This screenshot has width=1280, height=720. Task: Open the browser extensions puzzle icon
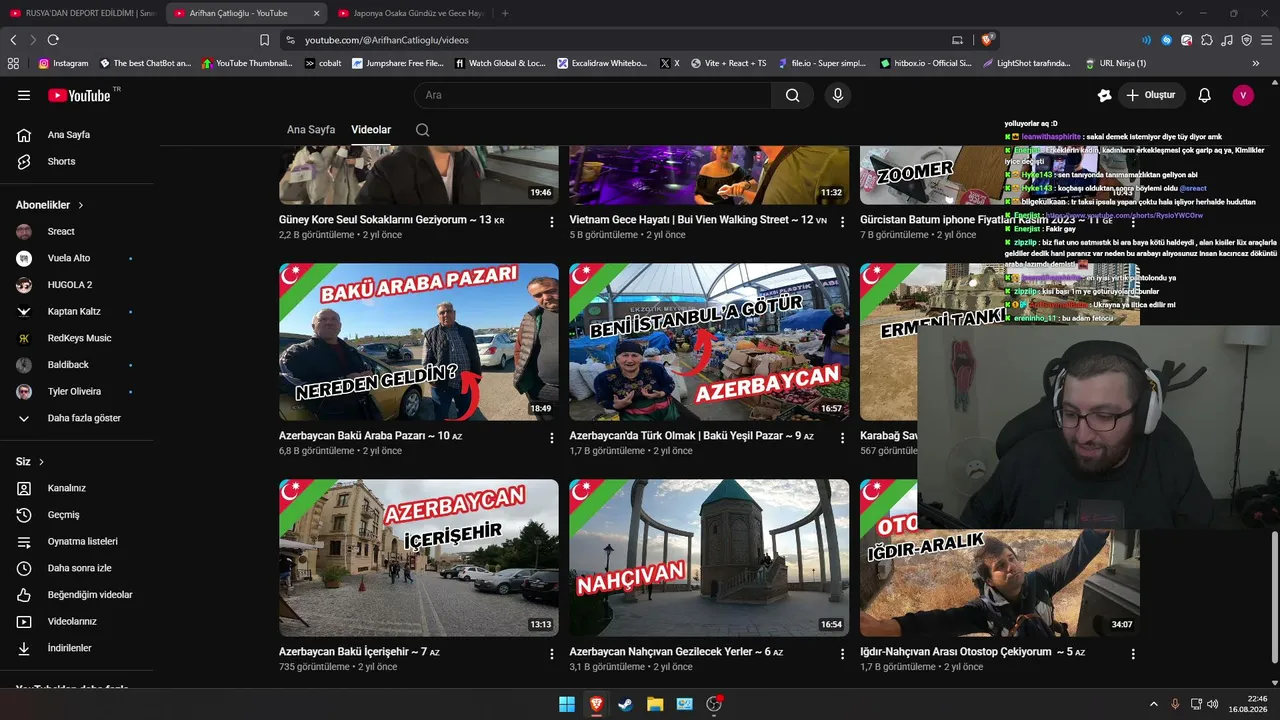point(1207,40)
